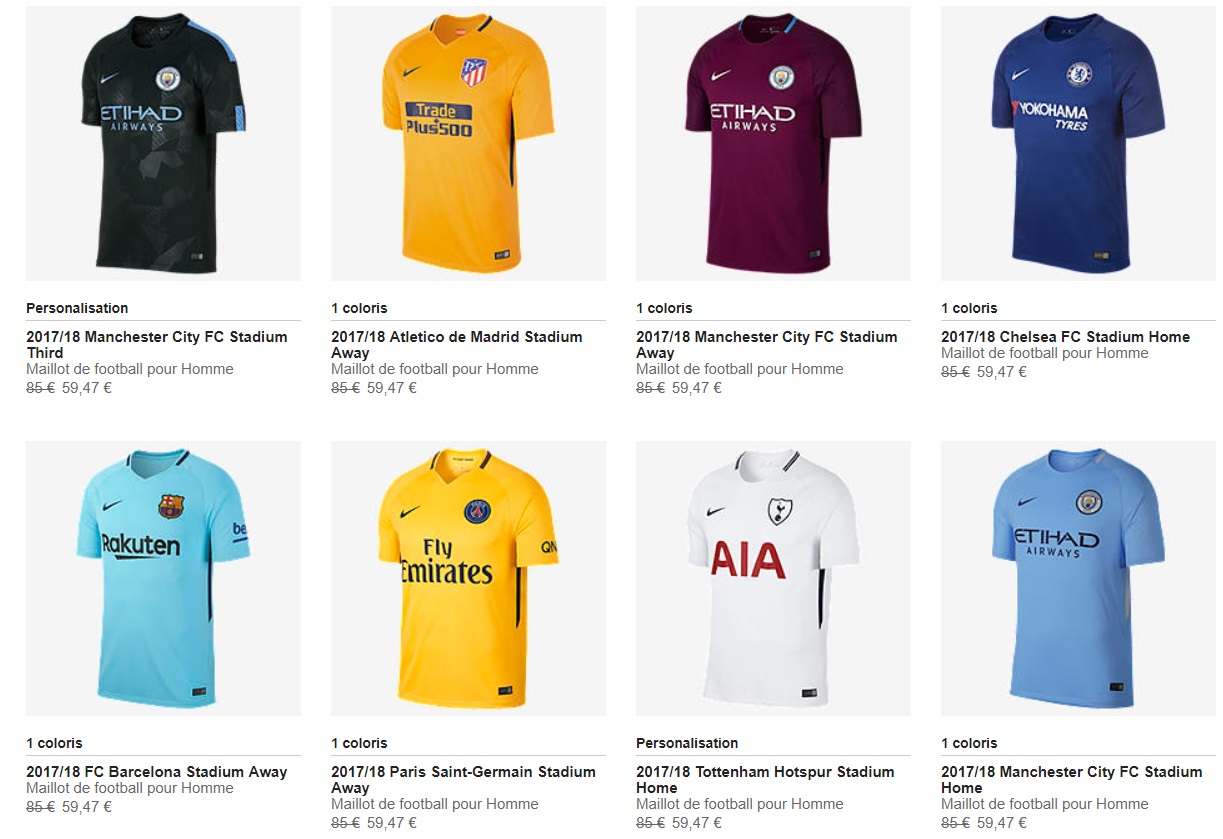This screenshot has width=1223, height=839.
Task: Open the 2017/18 Chelsea FC Stadium Home link
Action: click(1065, 337)
